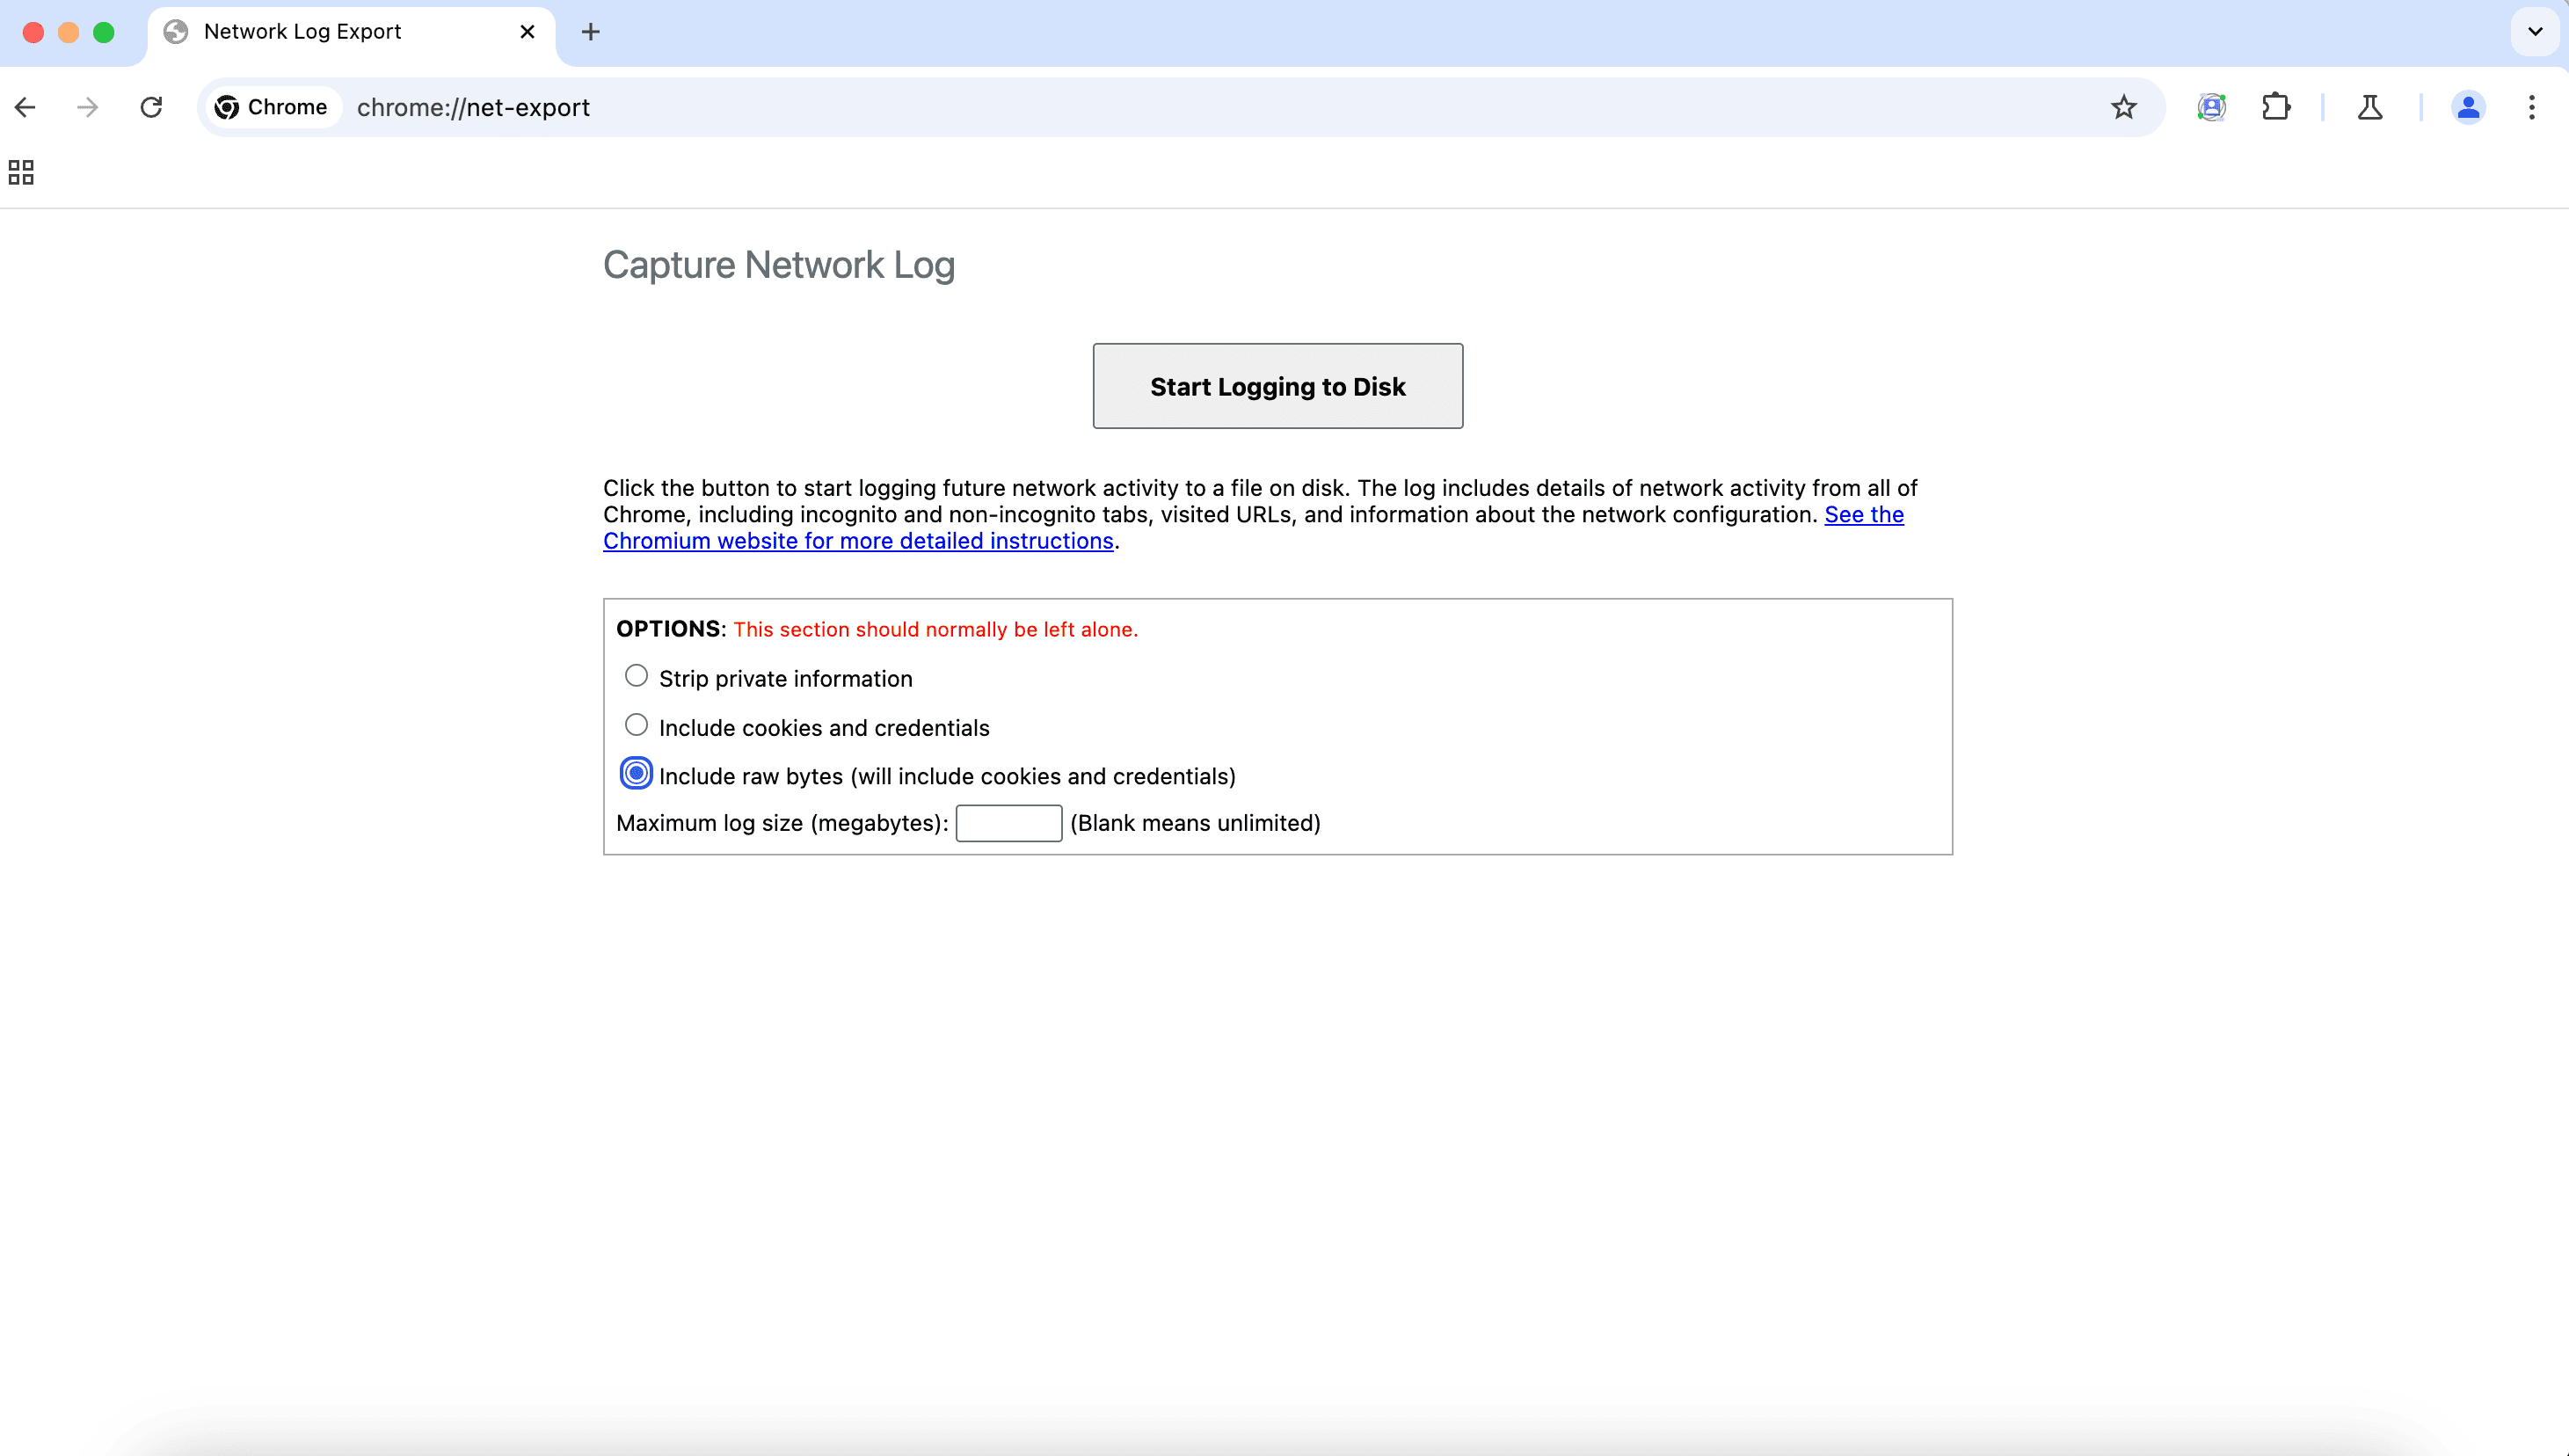This screenshot has height=1456, width=2569.
Task: Select the Strip private information option
Action: click(635, 676)
